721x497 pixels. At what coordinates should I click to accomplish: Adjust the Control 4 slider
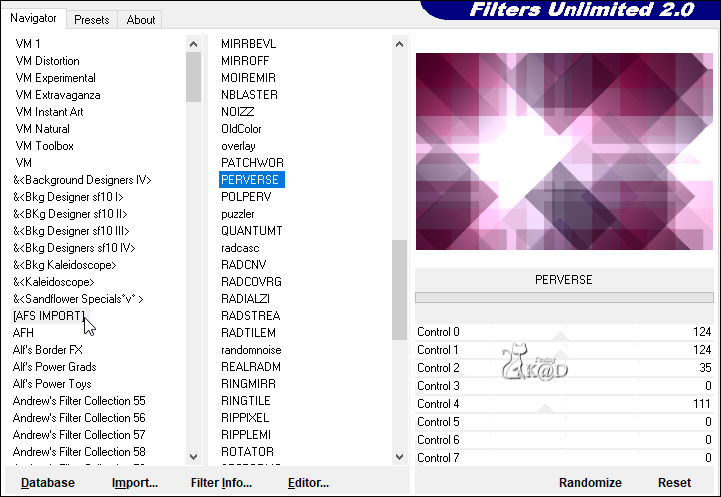tap(564, 404)
